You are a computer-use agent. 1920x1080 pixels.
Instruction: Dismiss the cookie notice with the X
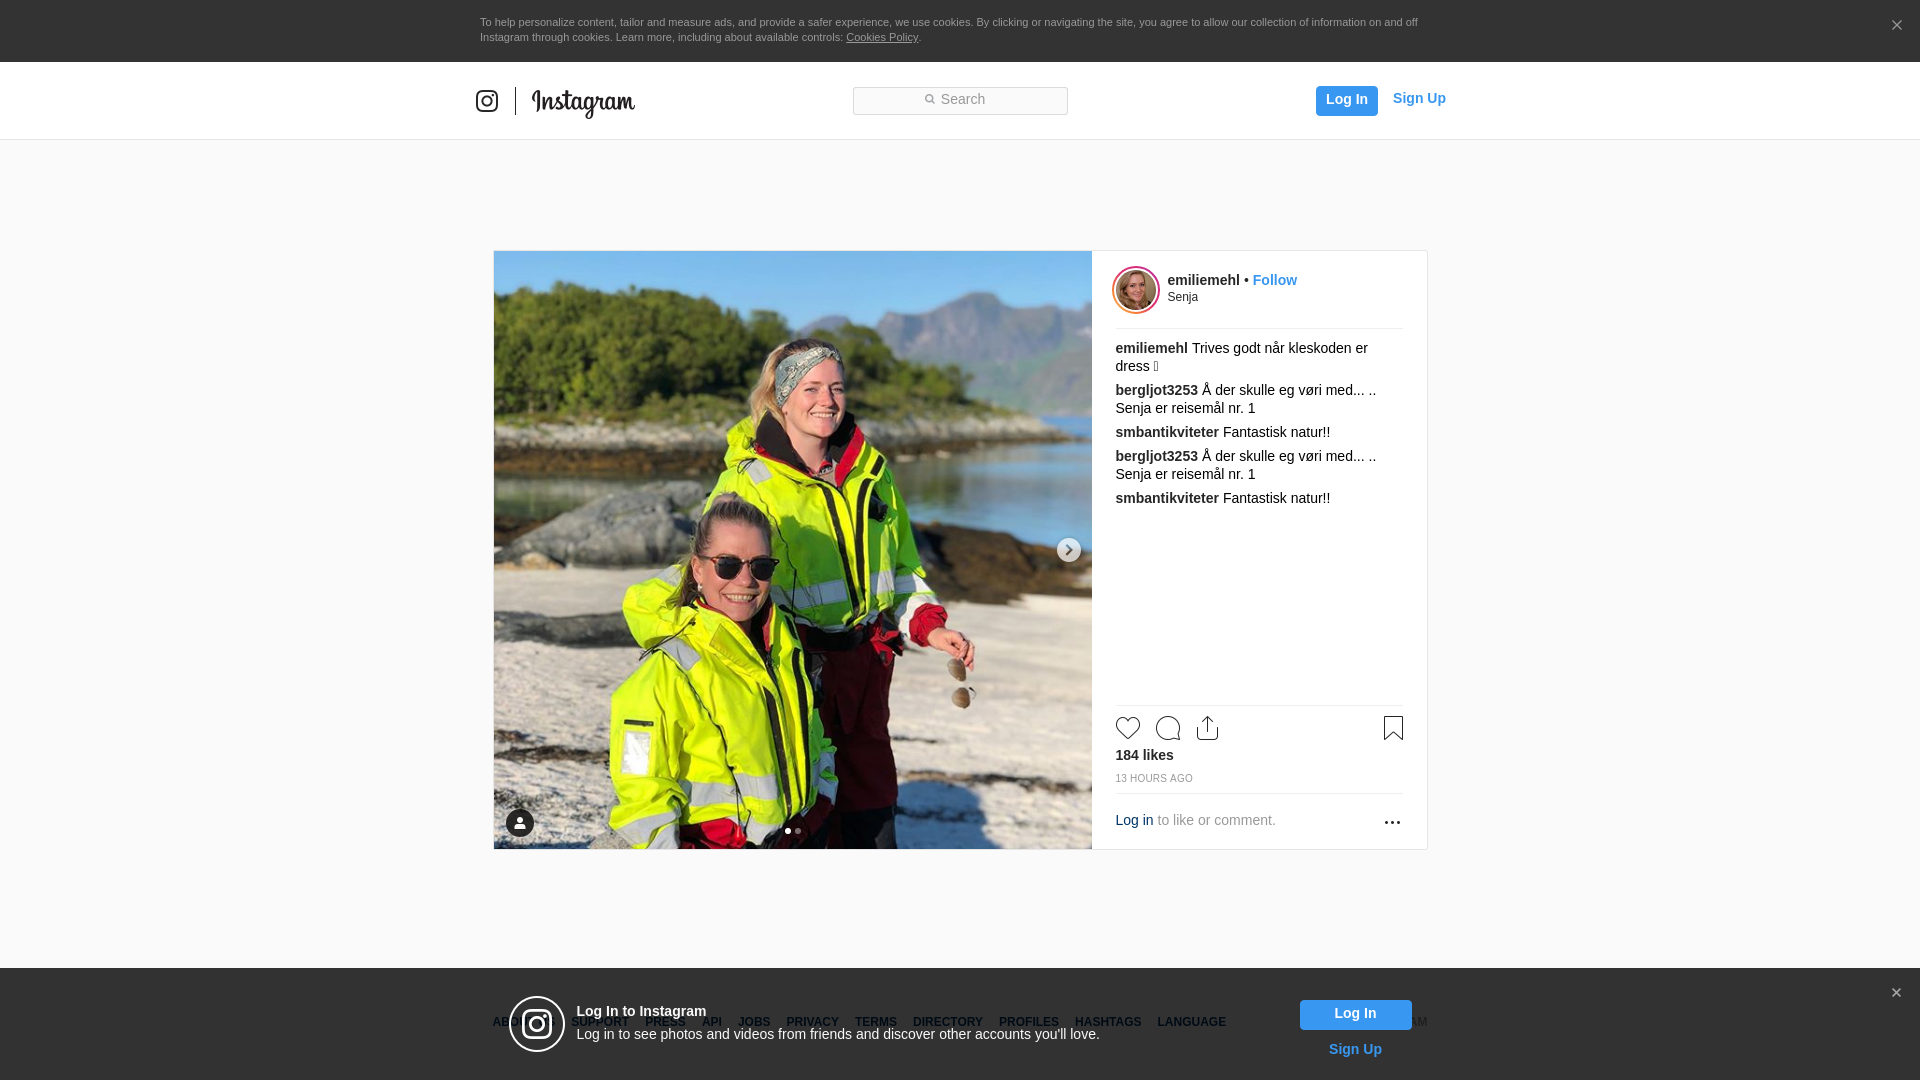click(x=1896, y=26)
